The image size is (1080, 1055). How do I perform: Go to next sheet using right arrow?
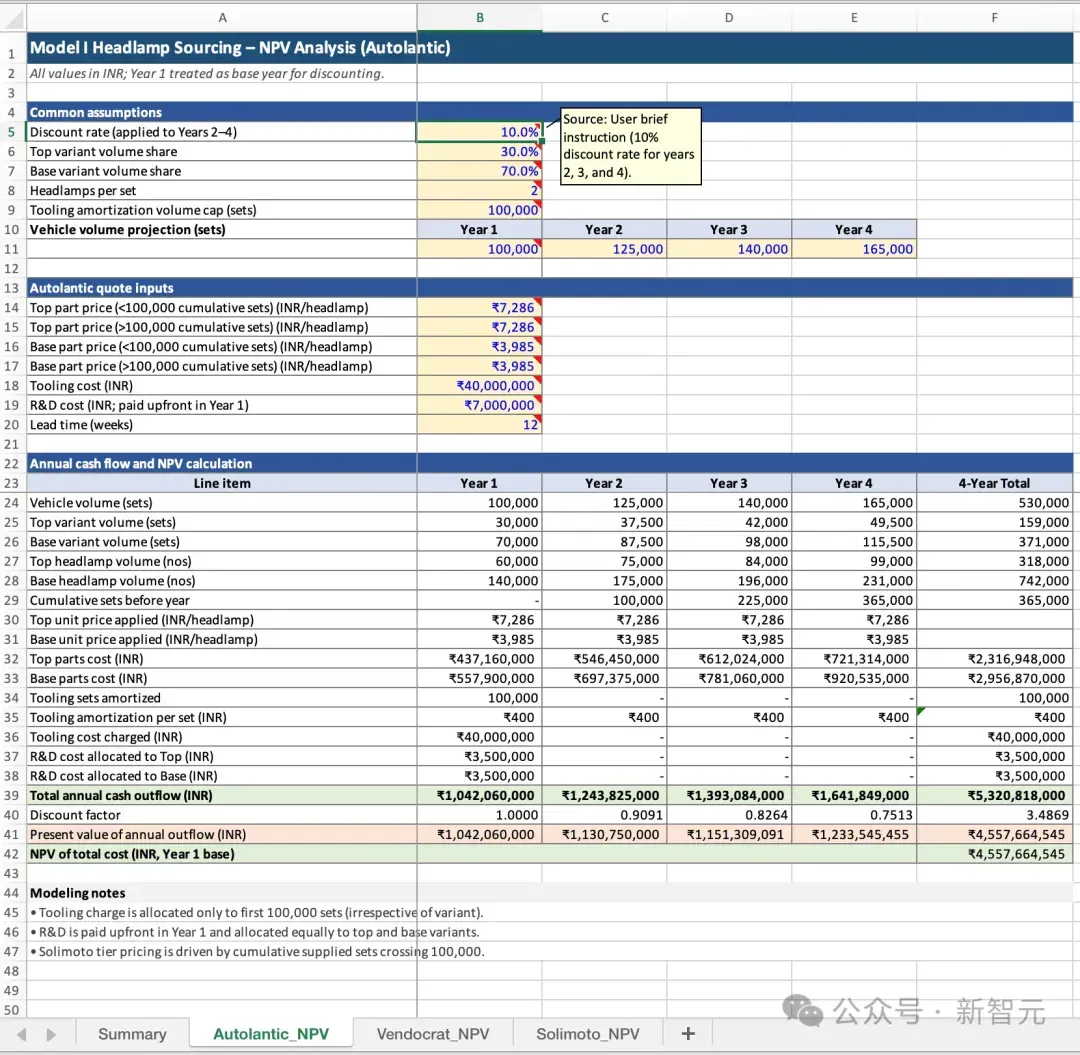(x=51, y=1034)
